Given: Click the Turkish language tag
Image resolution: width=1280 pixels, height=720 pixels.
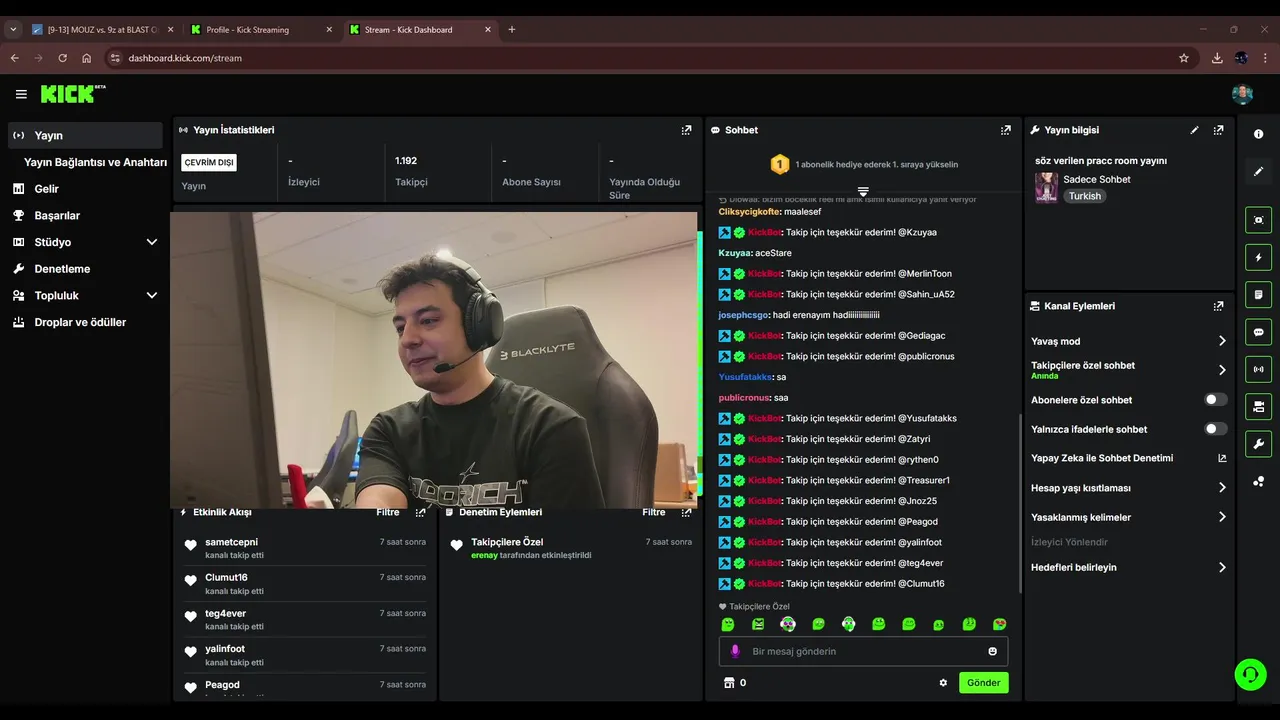Looking at the screenshot, I should [1085, 196].
